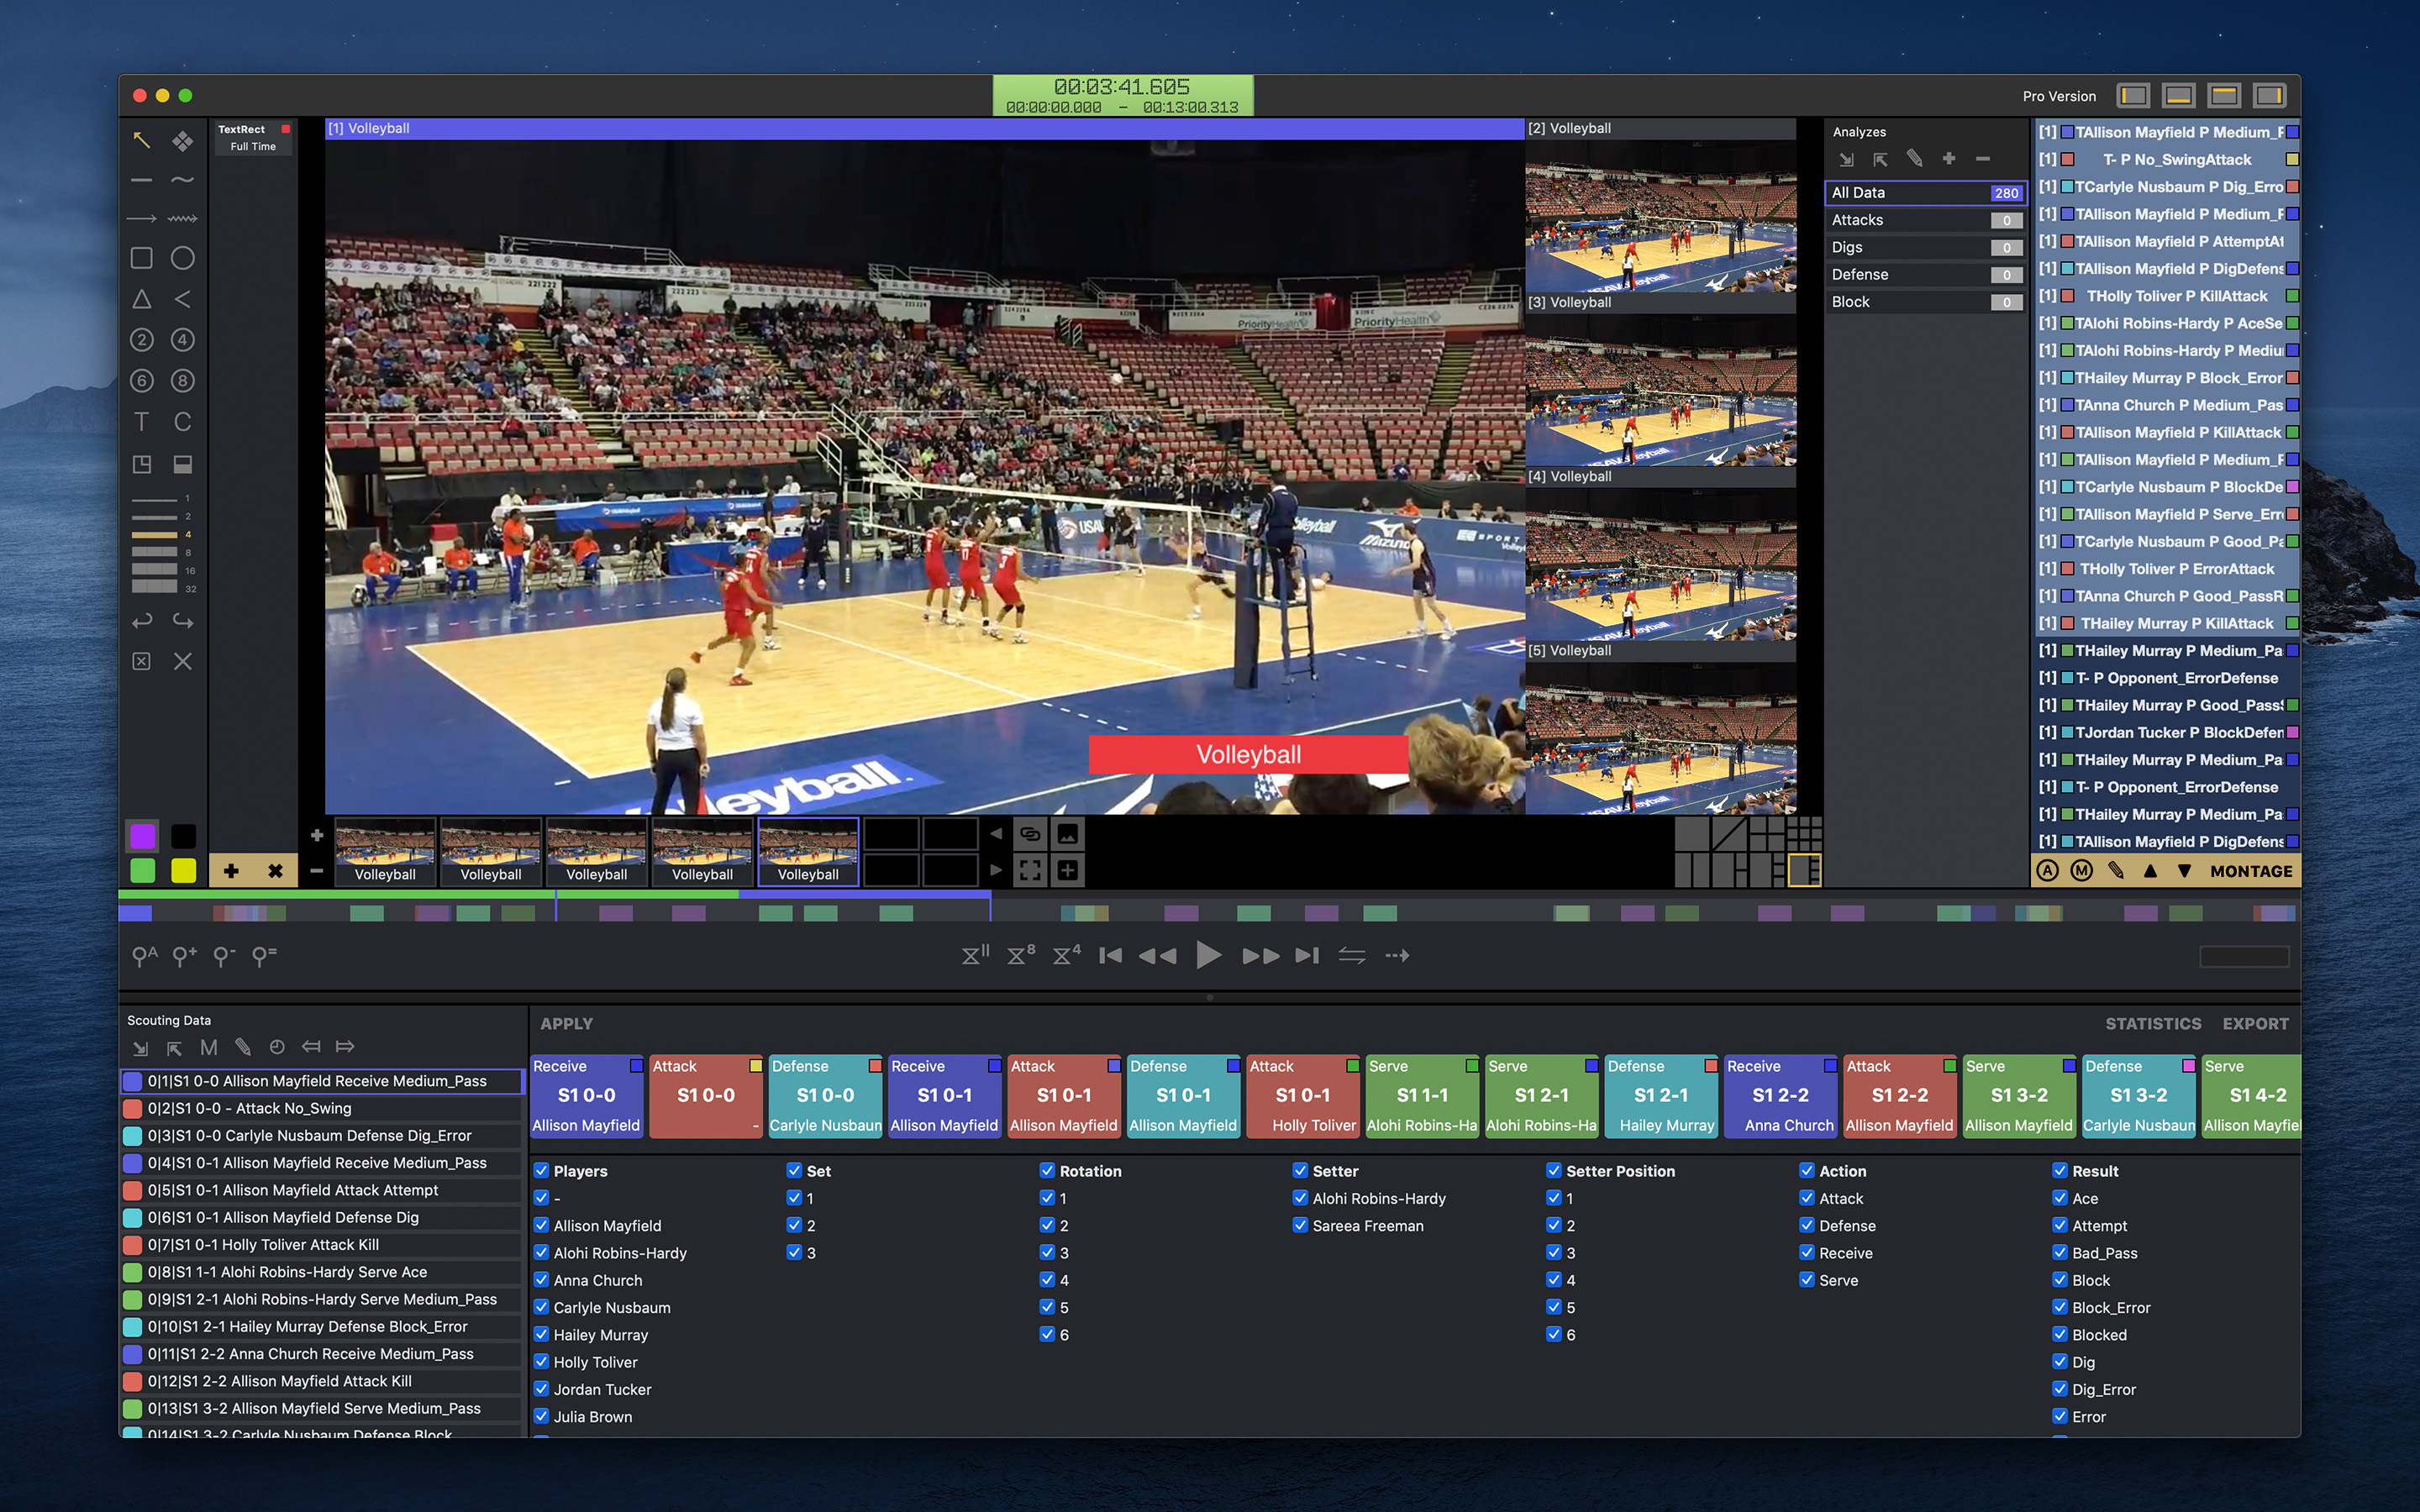Click the link videos icon

[1030, 834]
